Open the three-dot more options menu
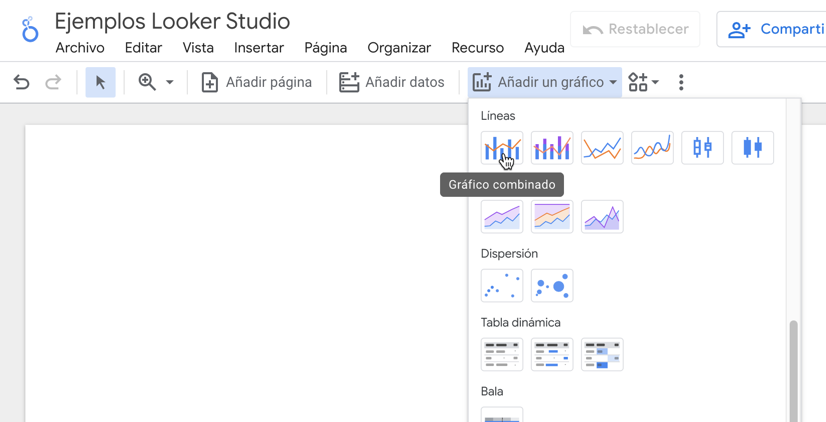The height and width of the screenshot is (422, 826). pyautogui.click(x=681, y=82)
